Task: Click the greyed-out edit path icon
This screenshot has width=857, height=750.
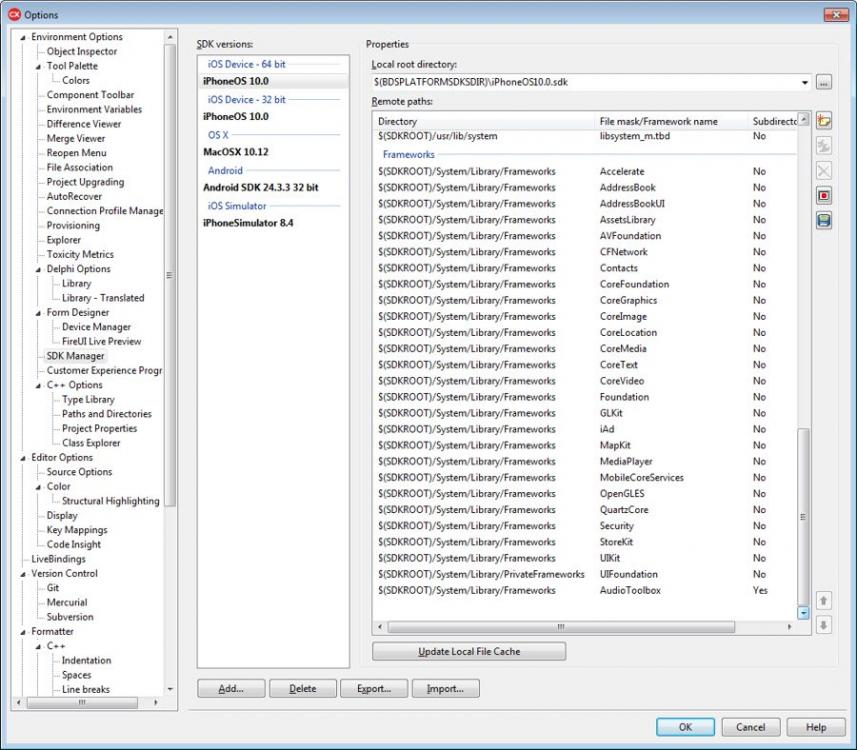Action: coord(824,146)
